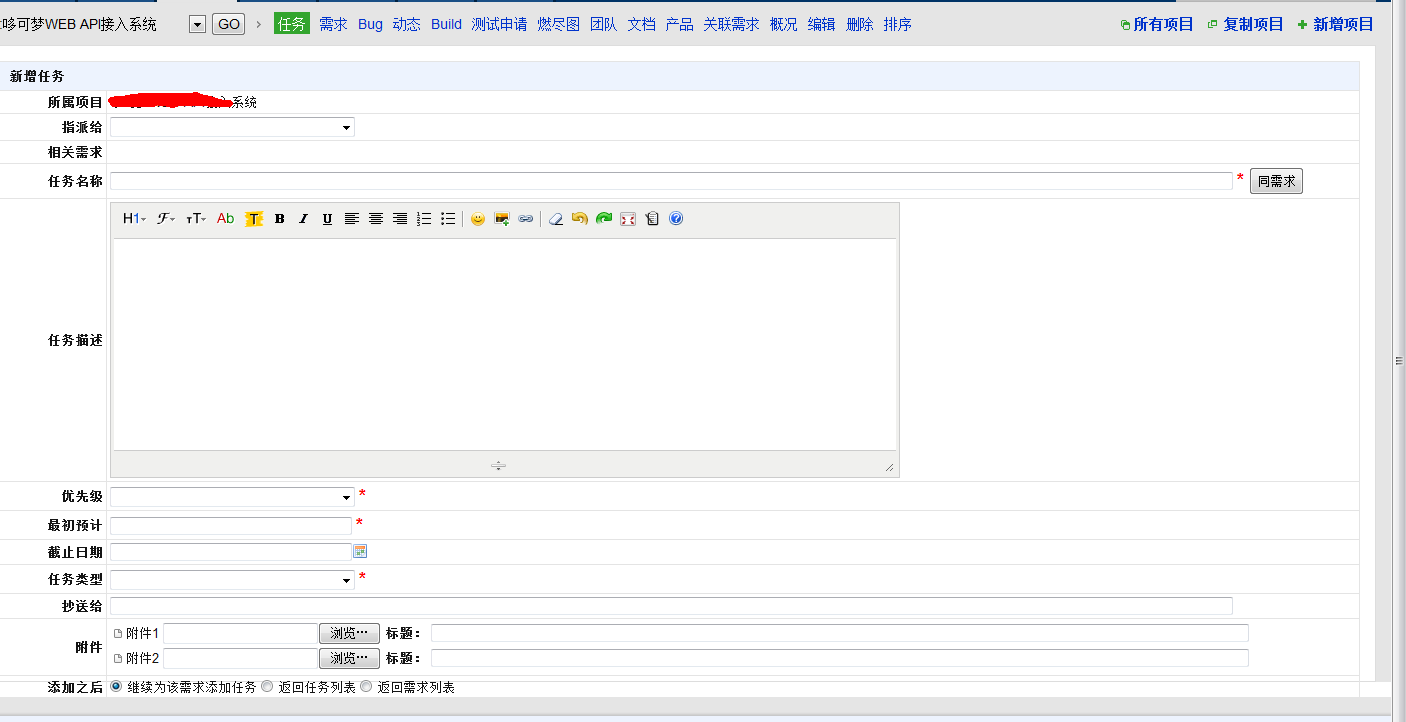Open the font family menu

pyautogui.click(x=166, y=219)
